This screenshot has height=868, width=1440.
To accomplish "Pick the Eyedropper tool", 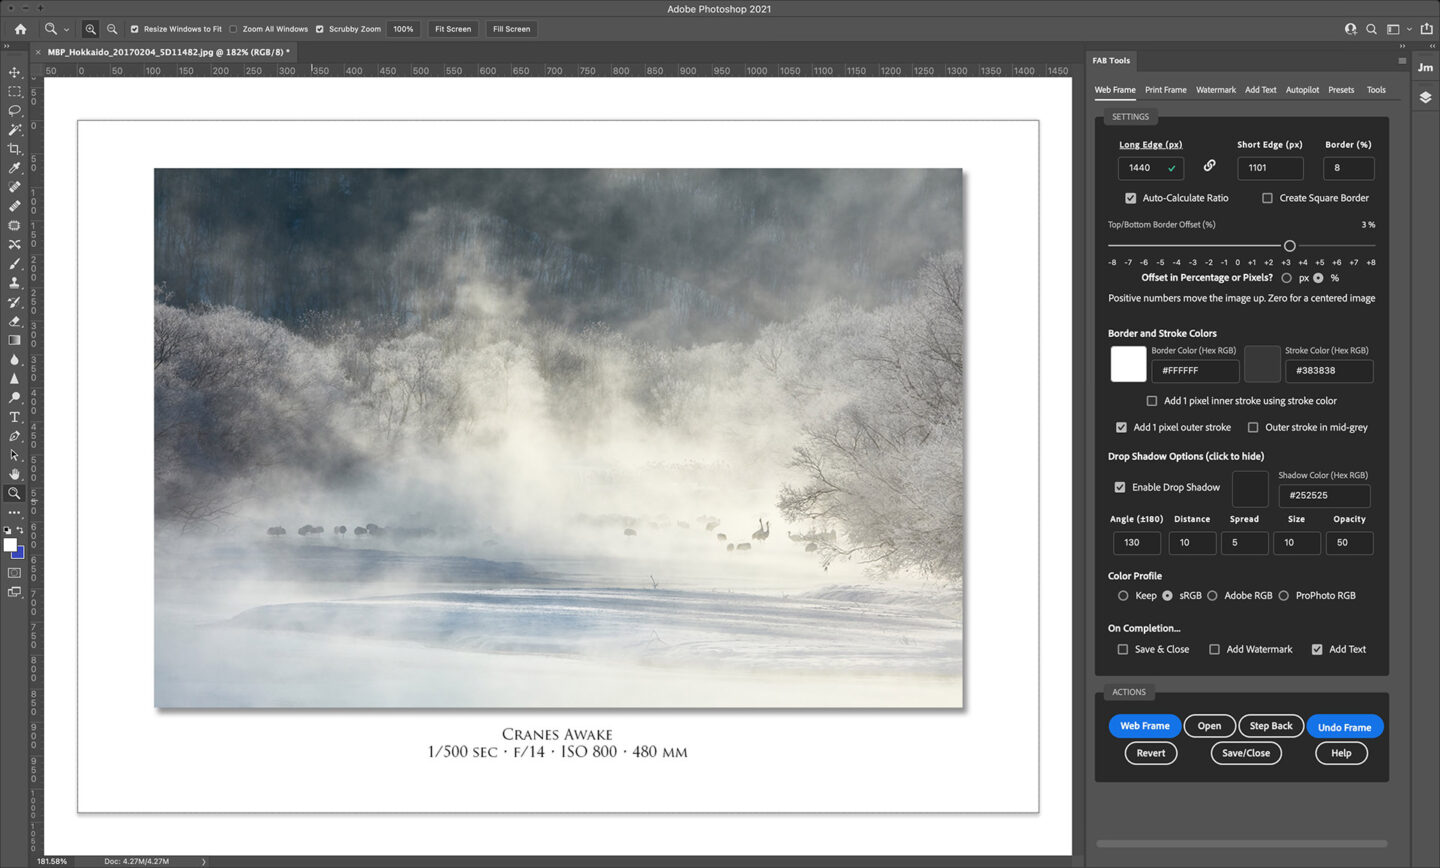I will (14, 168).
